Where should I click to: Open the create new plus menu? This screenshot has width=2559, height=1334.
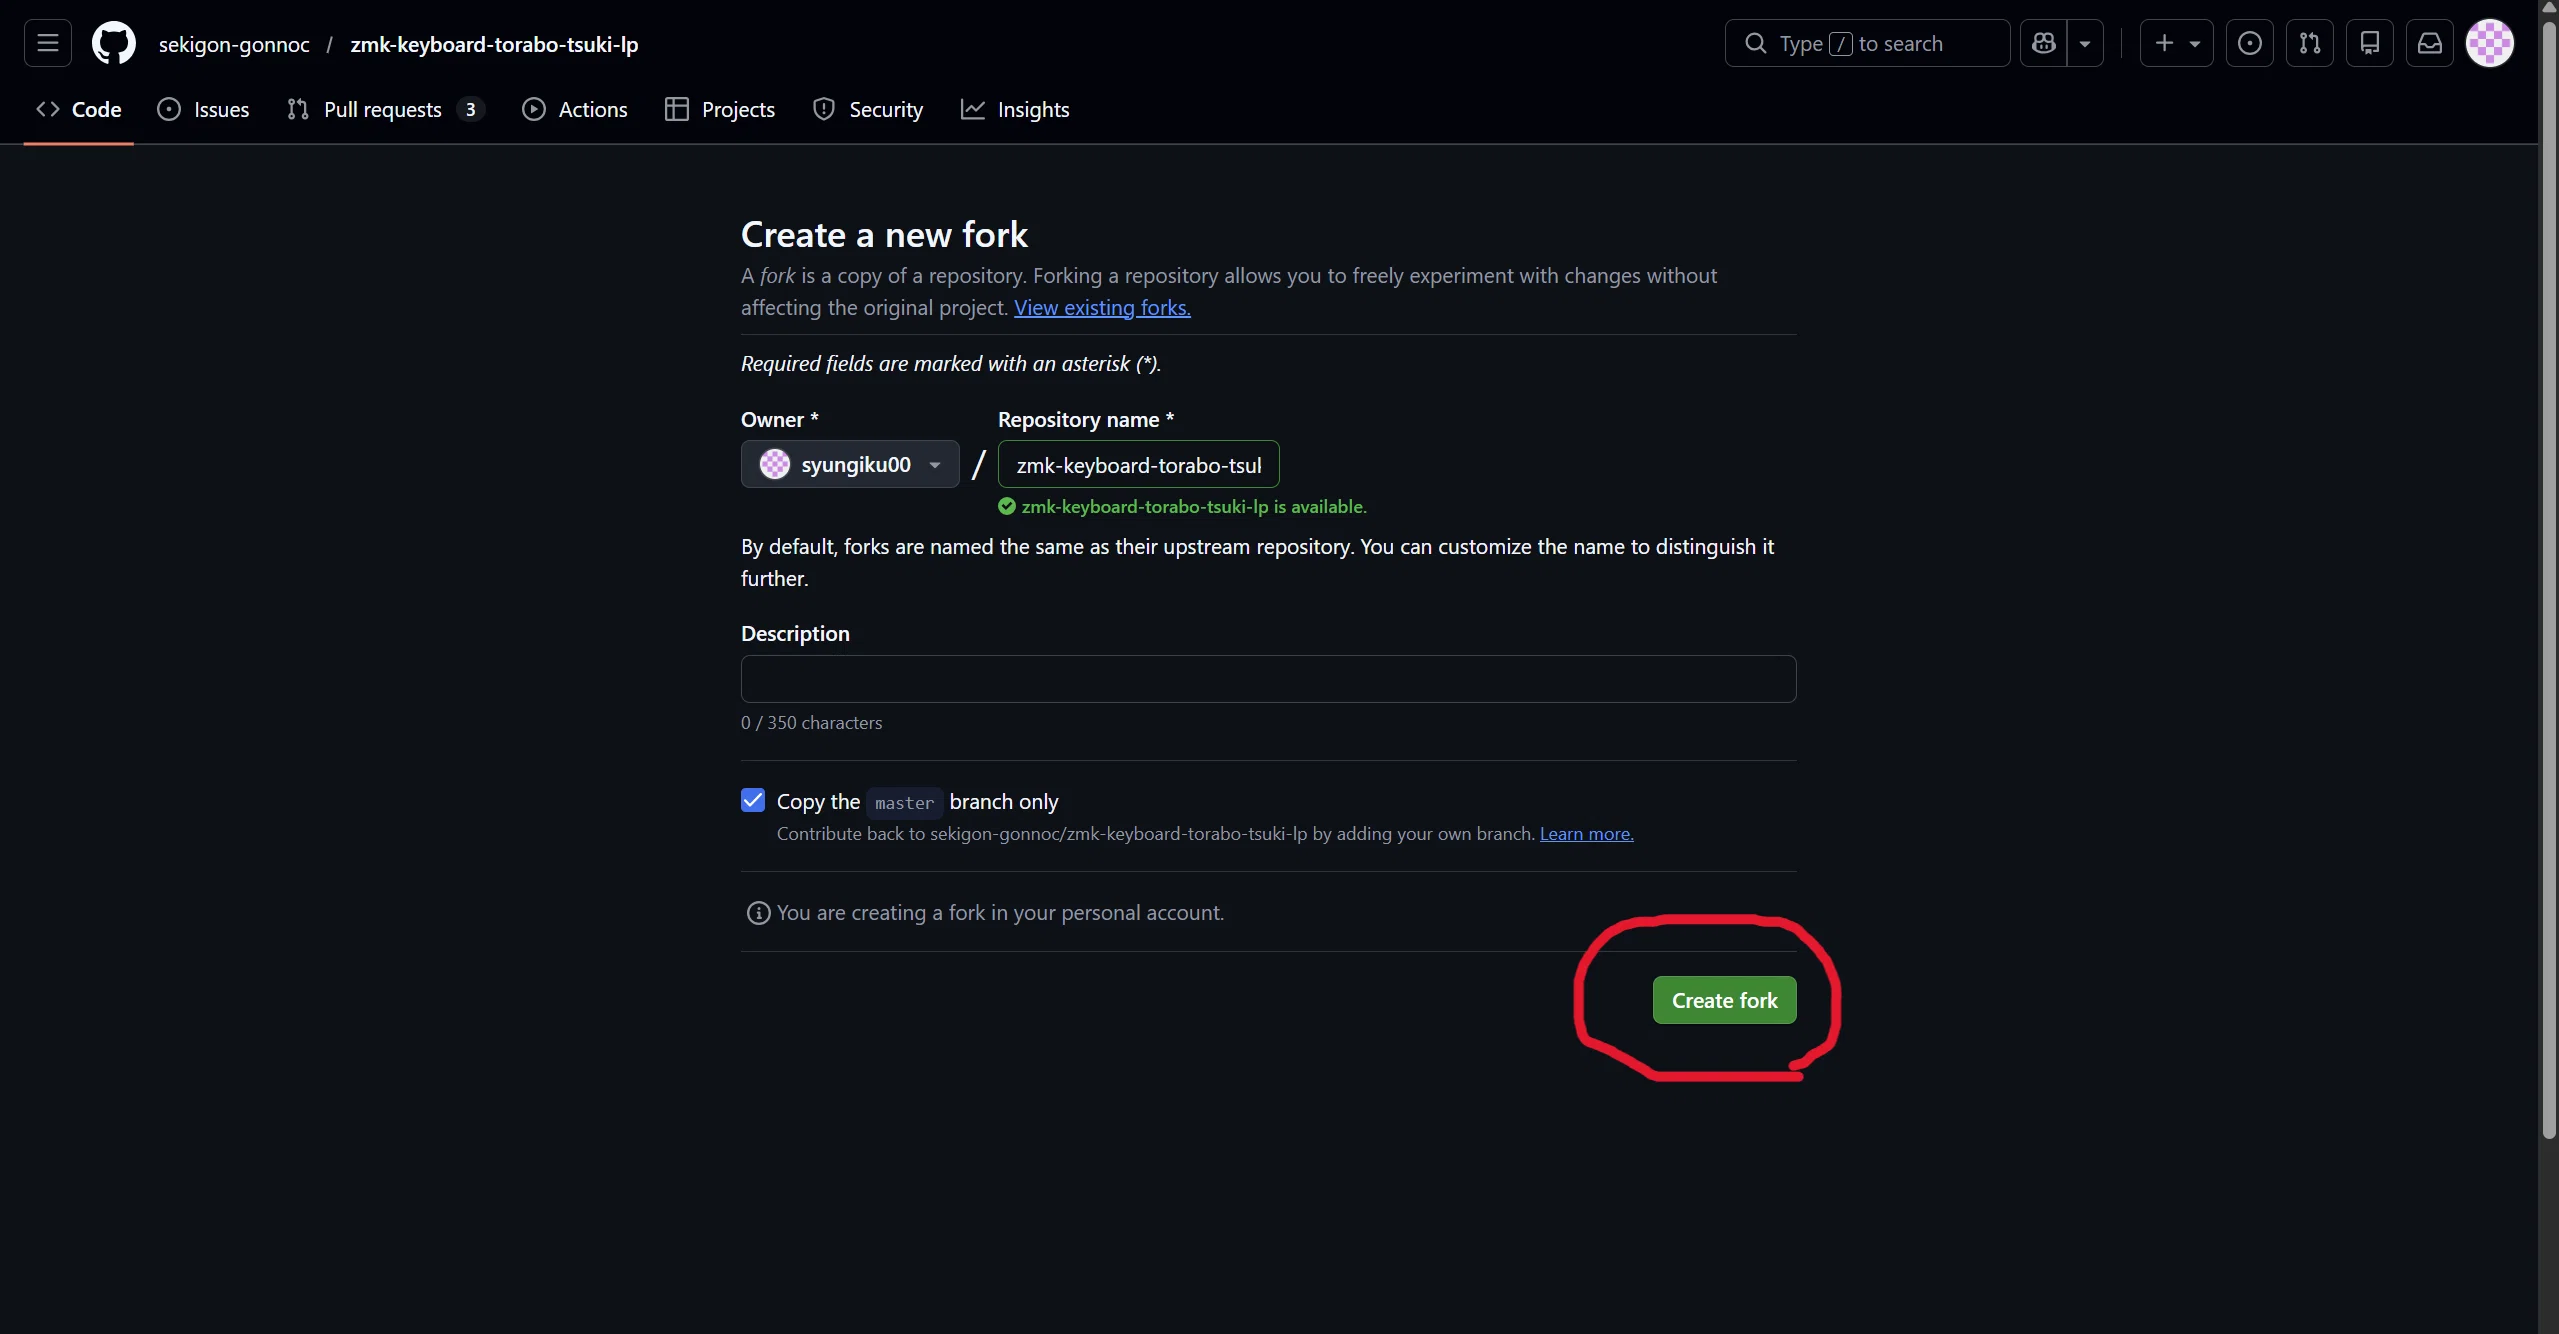pos(2176,44)
